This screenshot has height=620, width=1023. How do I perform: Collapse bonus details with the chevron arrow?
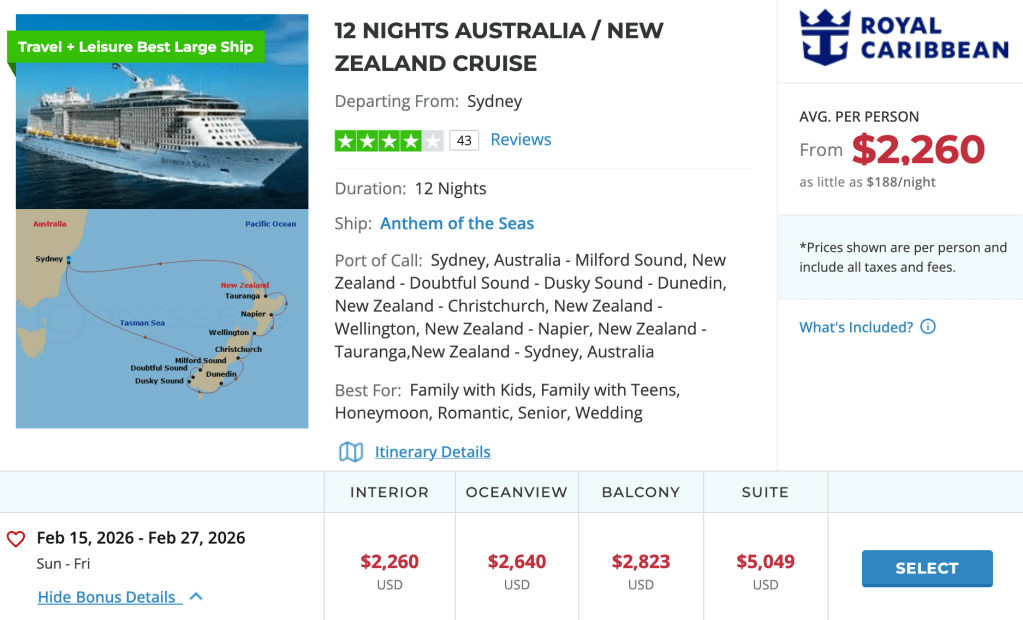[x=196, y=597]
